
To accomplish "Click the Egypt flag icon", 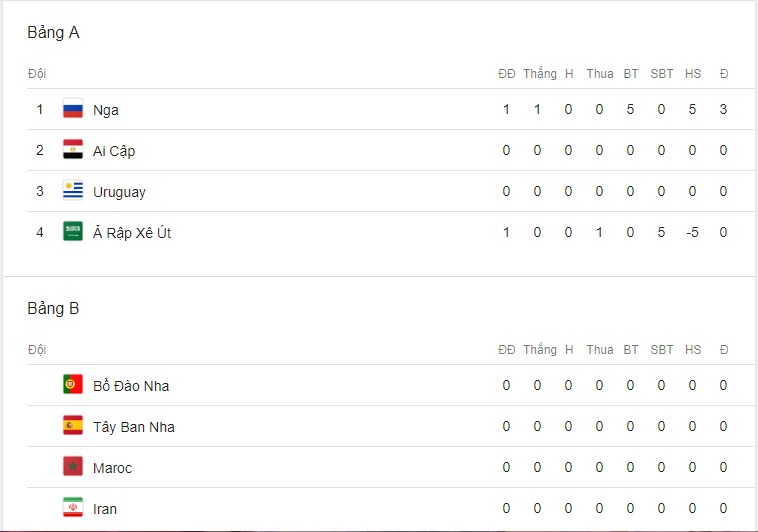I will pyautogui.click(x=73, y=149).
